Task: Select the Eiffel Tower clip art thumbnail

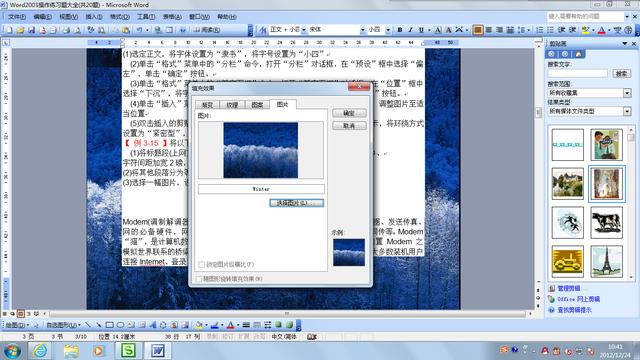Action: click(606, 261)
